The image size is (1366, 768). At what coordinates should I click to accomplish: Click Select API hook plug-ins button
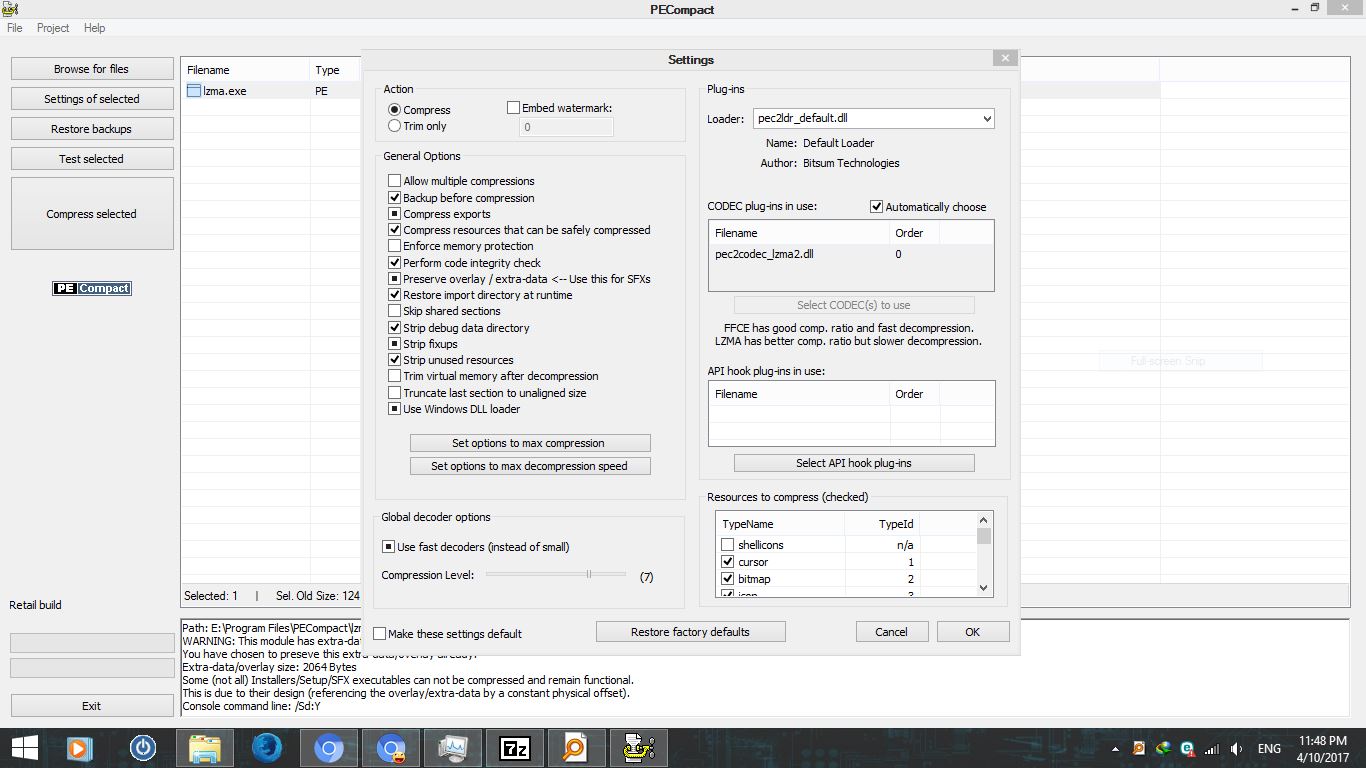(854, 463)
